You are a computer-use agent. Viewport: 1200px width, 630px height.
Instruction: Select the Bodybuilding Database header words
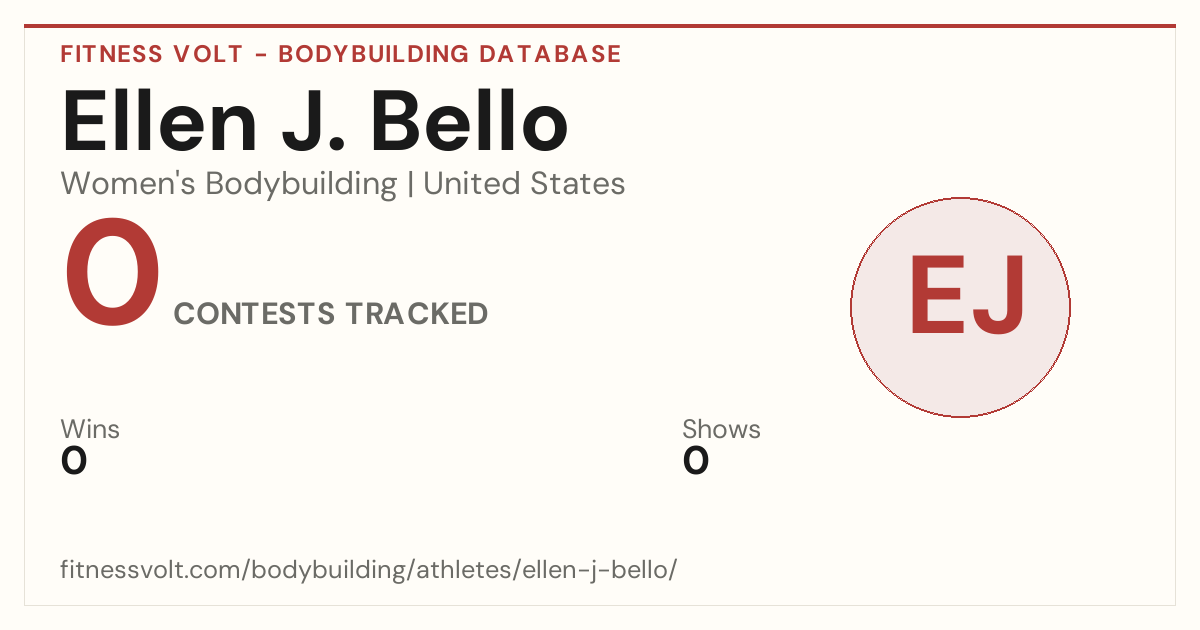coord(450,54)
